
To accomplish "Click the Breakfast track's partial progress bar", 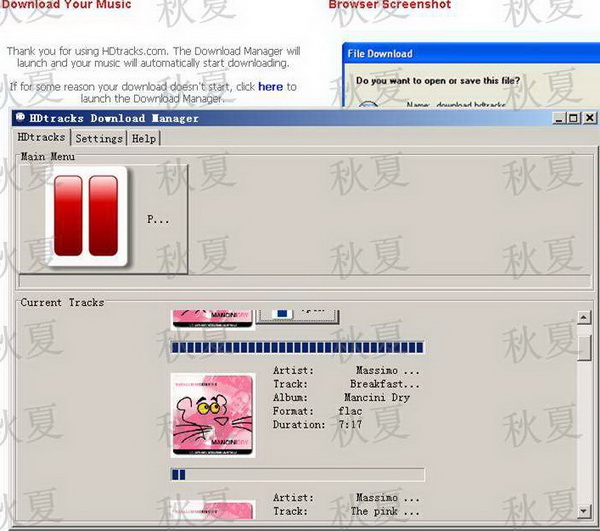I will pyautogui.click(x=297, y=475).
